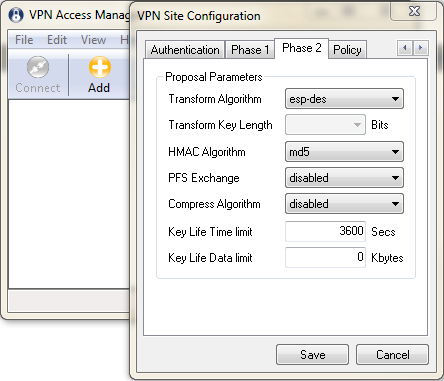Click the Add site icon
The height and width of the screenshot is (381, 444).
[99, 67]
